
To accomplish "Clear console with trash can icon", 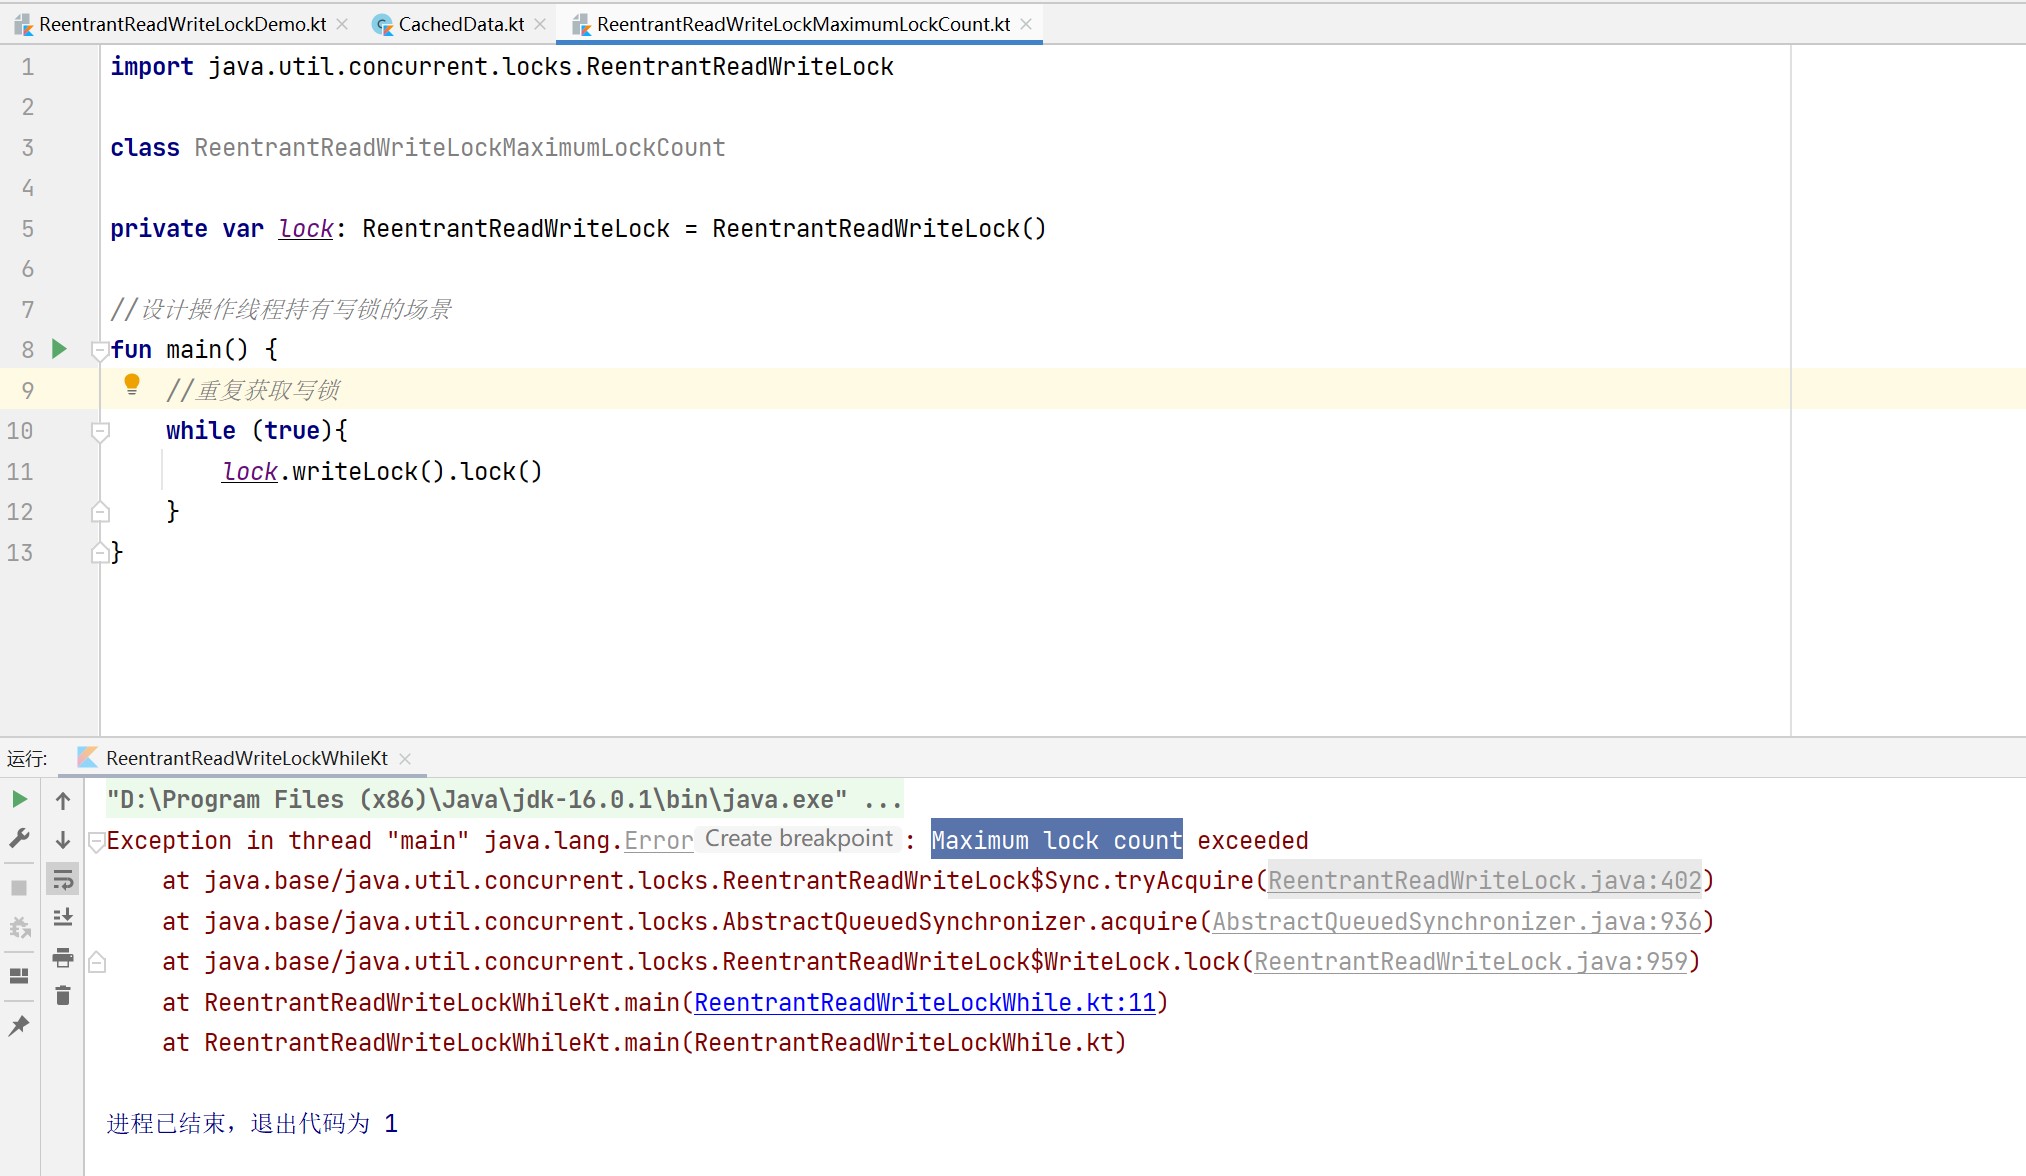I will click(63, 996).
